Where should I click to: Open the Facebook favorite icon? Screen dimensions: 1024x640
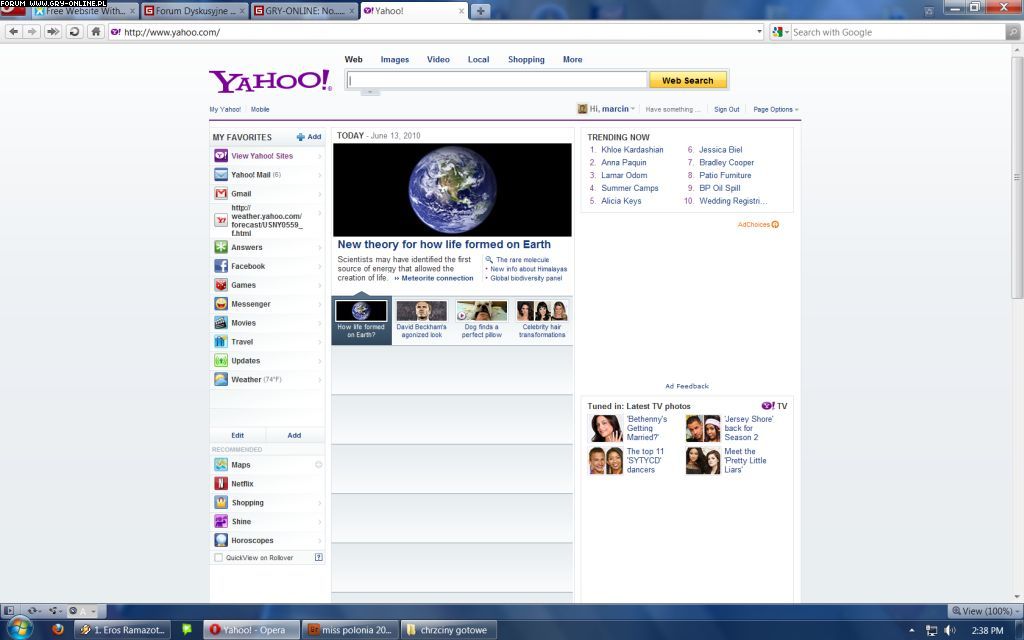[221, 266]
